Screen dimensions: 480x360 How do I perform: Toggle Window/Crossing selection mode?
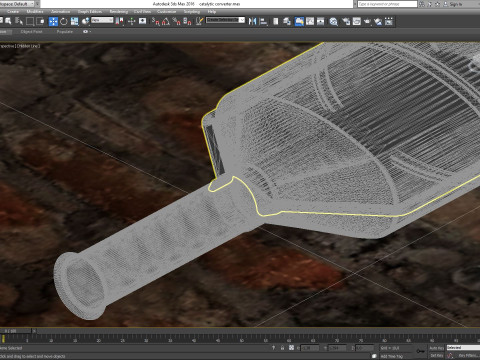[x=40, y=22]
